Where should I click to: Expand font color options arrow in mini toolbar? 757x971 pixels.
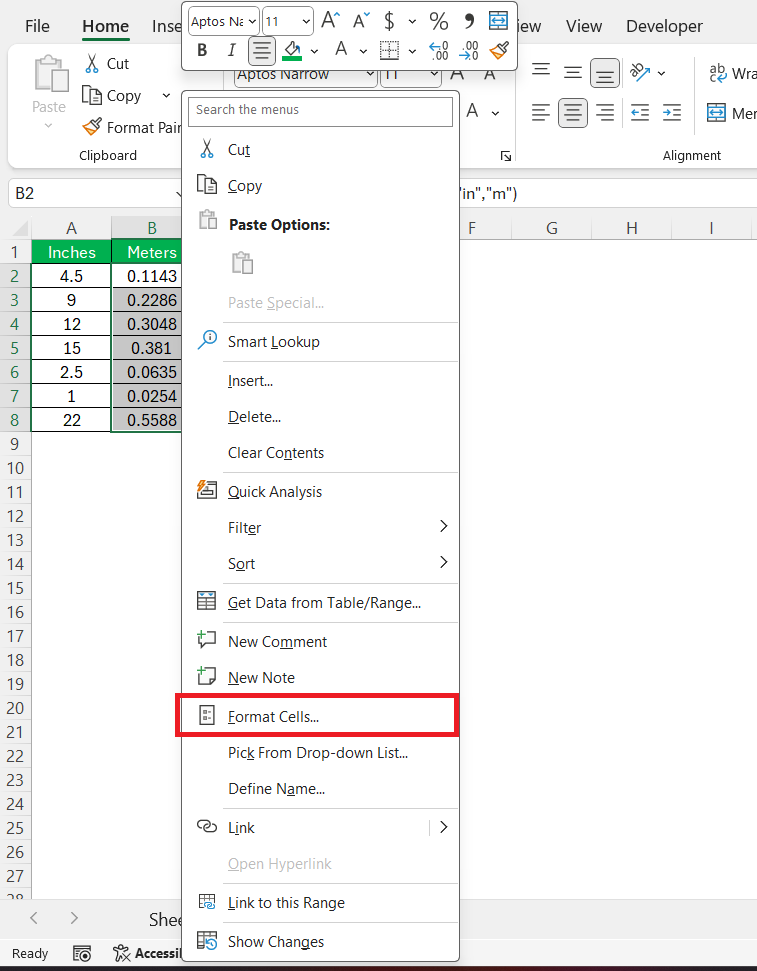pos(363,51)
